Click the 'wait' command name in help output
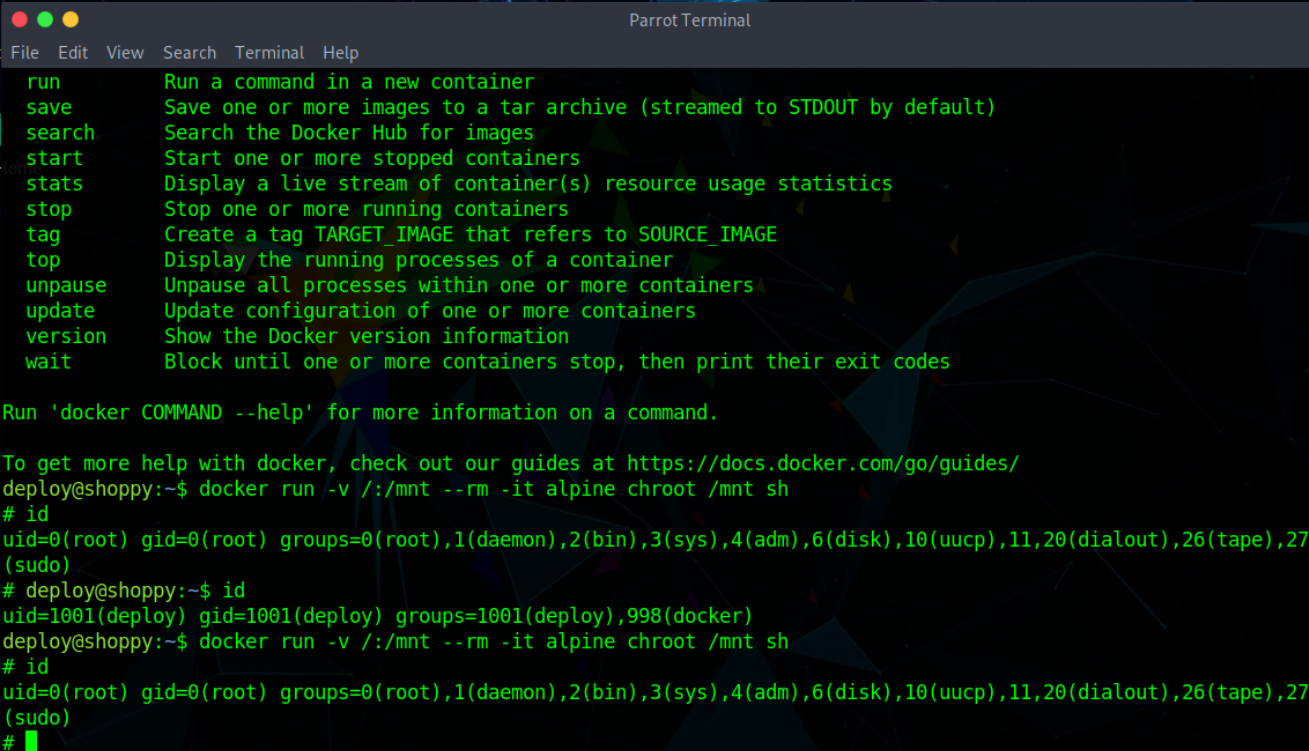This screenshot has height=751, width=1309. click(49, 362)
